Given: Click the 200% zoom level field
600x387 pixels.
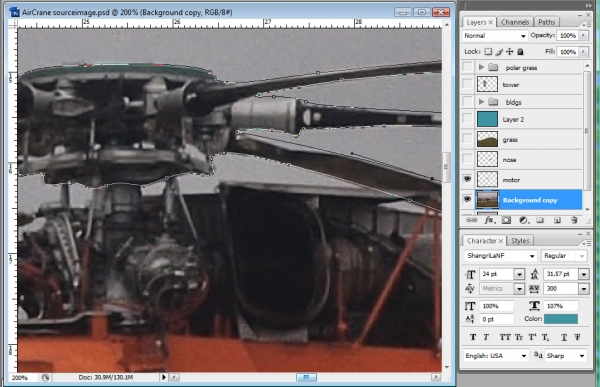Looking at the screenshot, I should (x=23, y=377).
